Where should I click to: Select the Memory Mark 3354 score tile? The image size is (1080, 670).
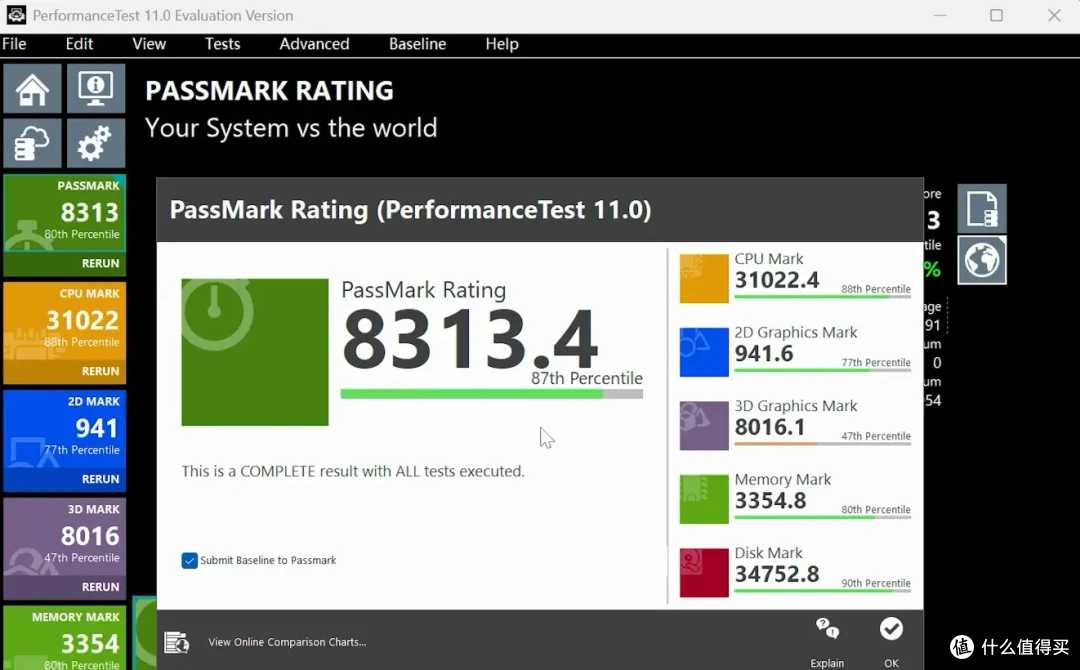(x=65, y=638)
